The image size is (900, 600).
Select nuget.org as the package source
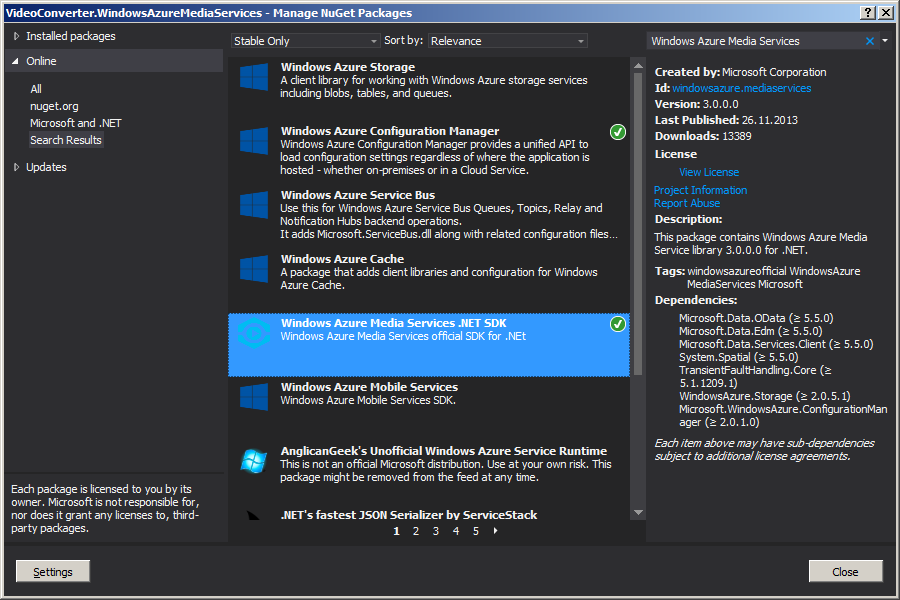[x=53, y=105]
